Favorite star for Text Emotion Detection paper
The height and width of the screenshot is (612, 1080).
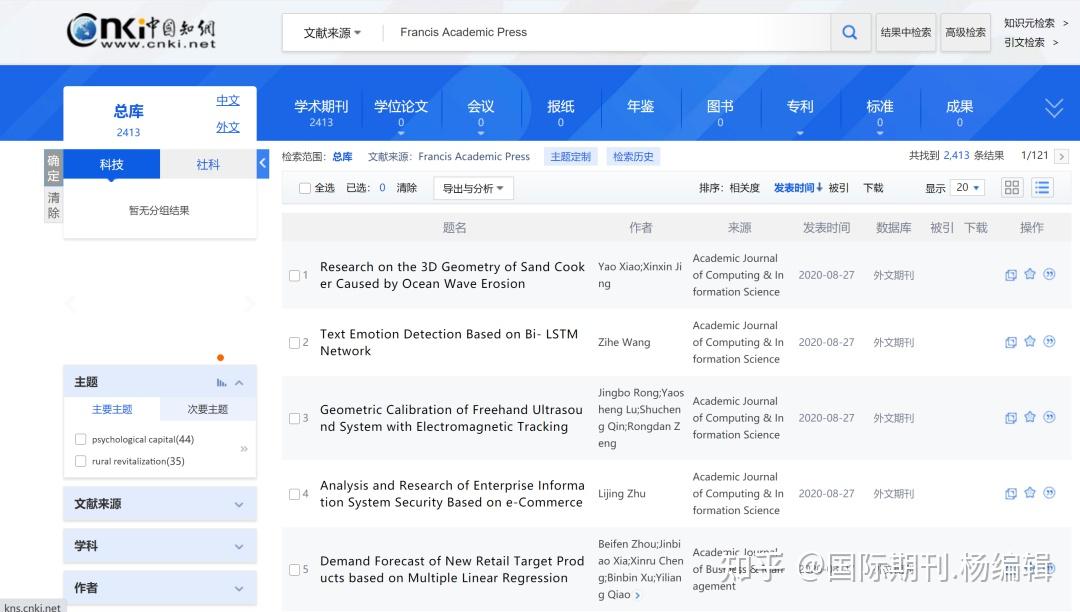click(1030, 341)
